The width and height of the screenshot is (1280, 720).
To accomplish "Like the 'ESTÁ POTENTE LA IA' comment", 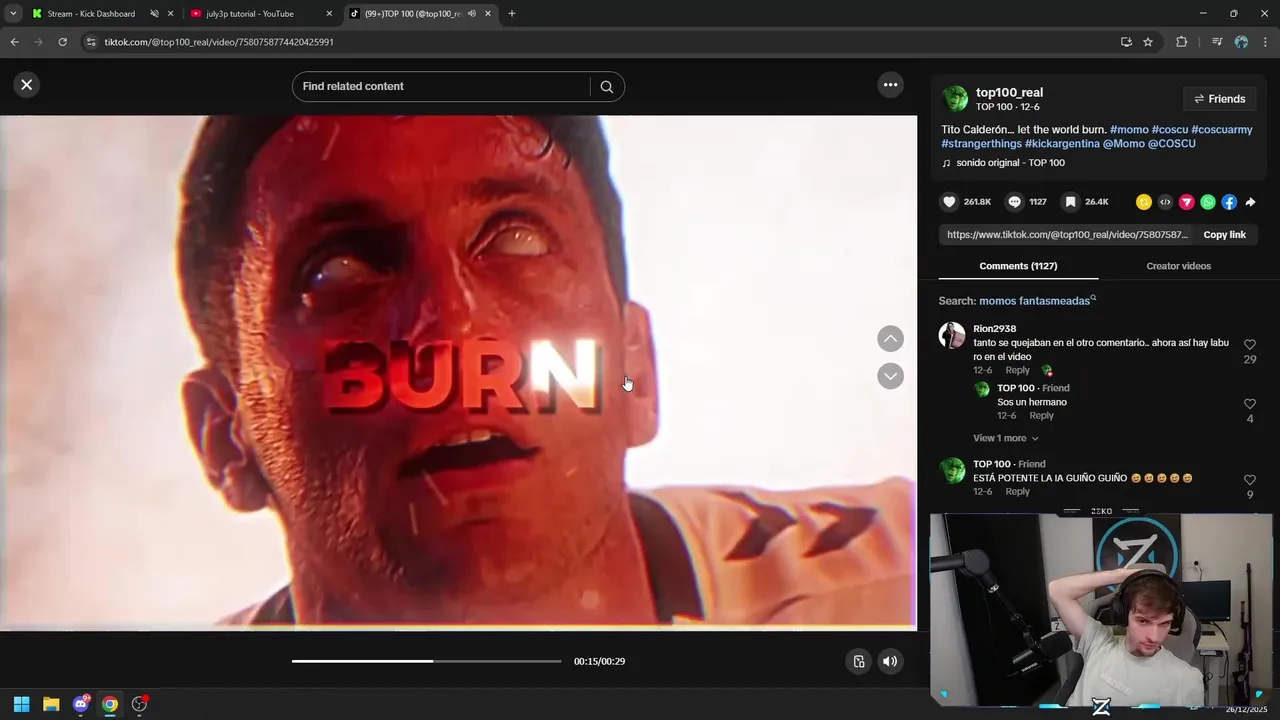I will [1250, 480].
